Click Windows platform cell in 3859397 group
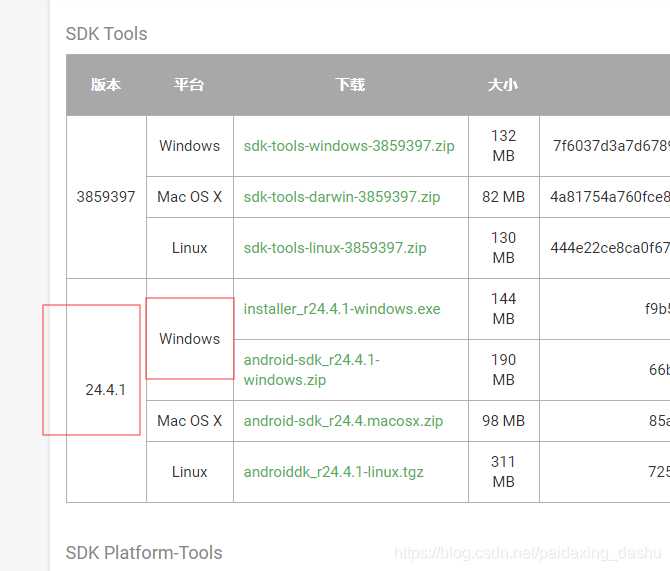 (x=190, y=146)
